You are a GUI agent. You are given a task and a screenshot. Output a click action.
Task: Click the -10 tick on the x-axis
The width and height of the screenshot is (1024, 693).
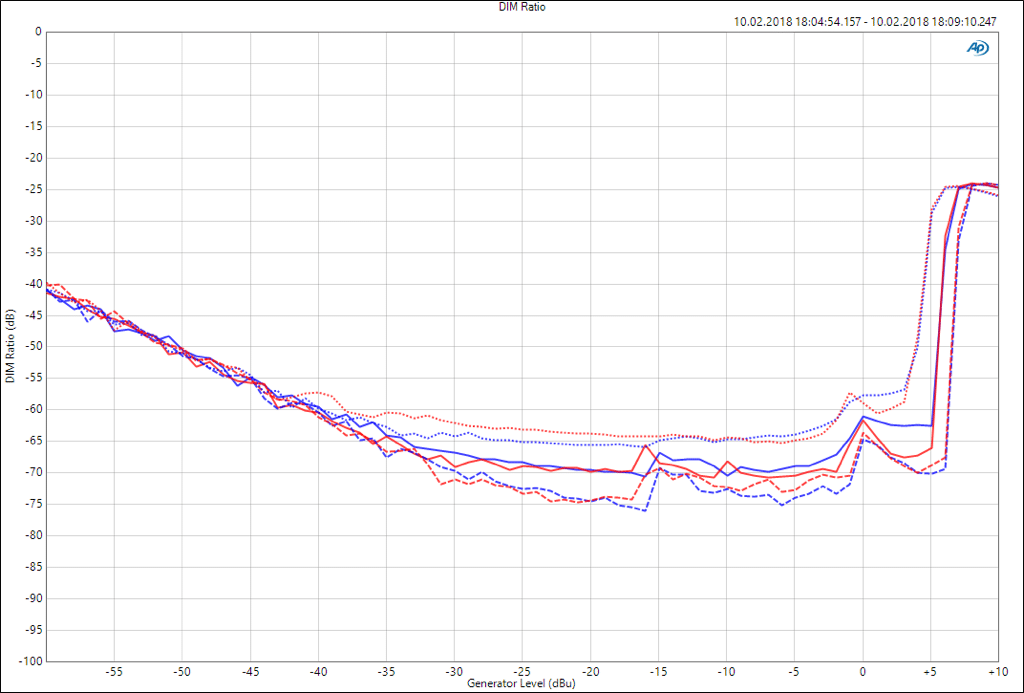726,672
